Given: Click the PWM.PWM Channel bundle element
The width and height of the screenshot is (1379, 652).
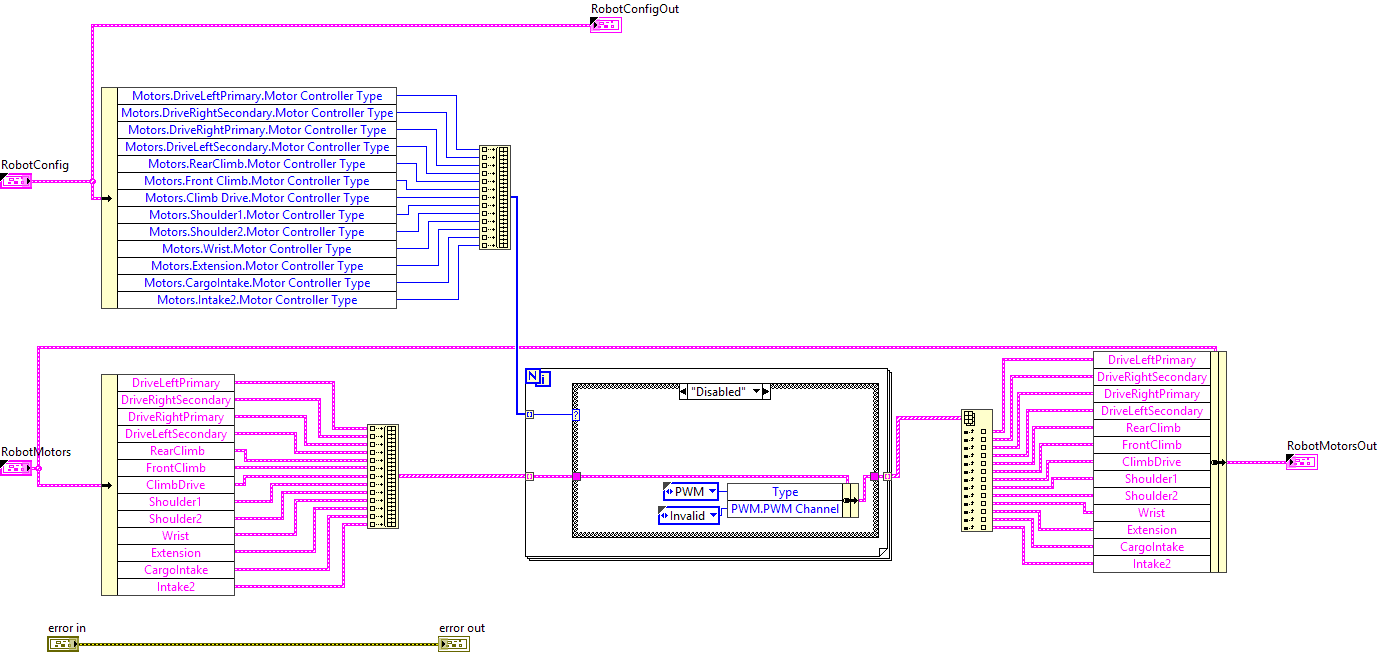Looking at the screenshot, I should (784, 509).
